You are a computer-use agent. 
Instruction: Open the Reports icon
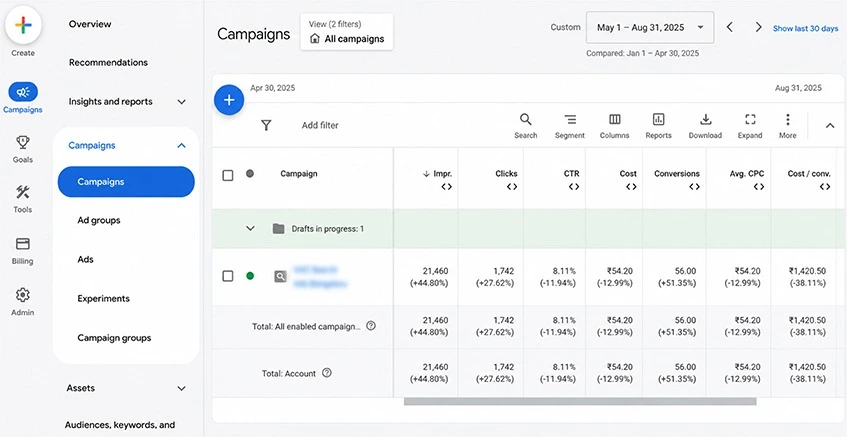coord(658,126)
